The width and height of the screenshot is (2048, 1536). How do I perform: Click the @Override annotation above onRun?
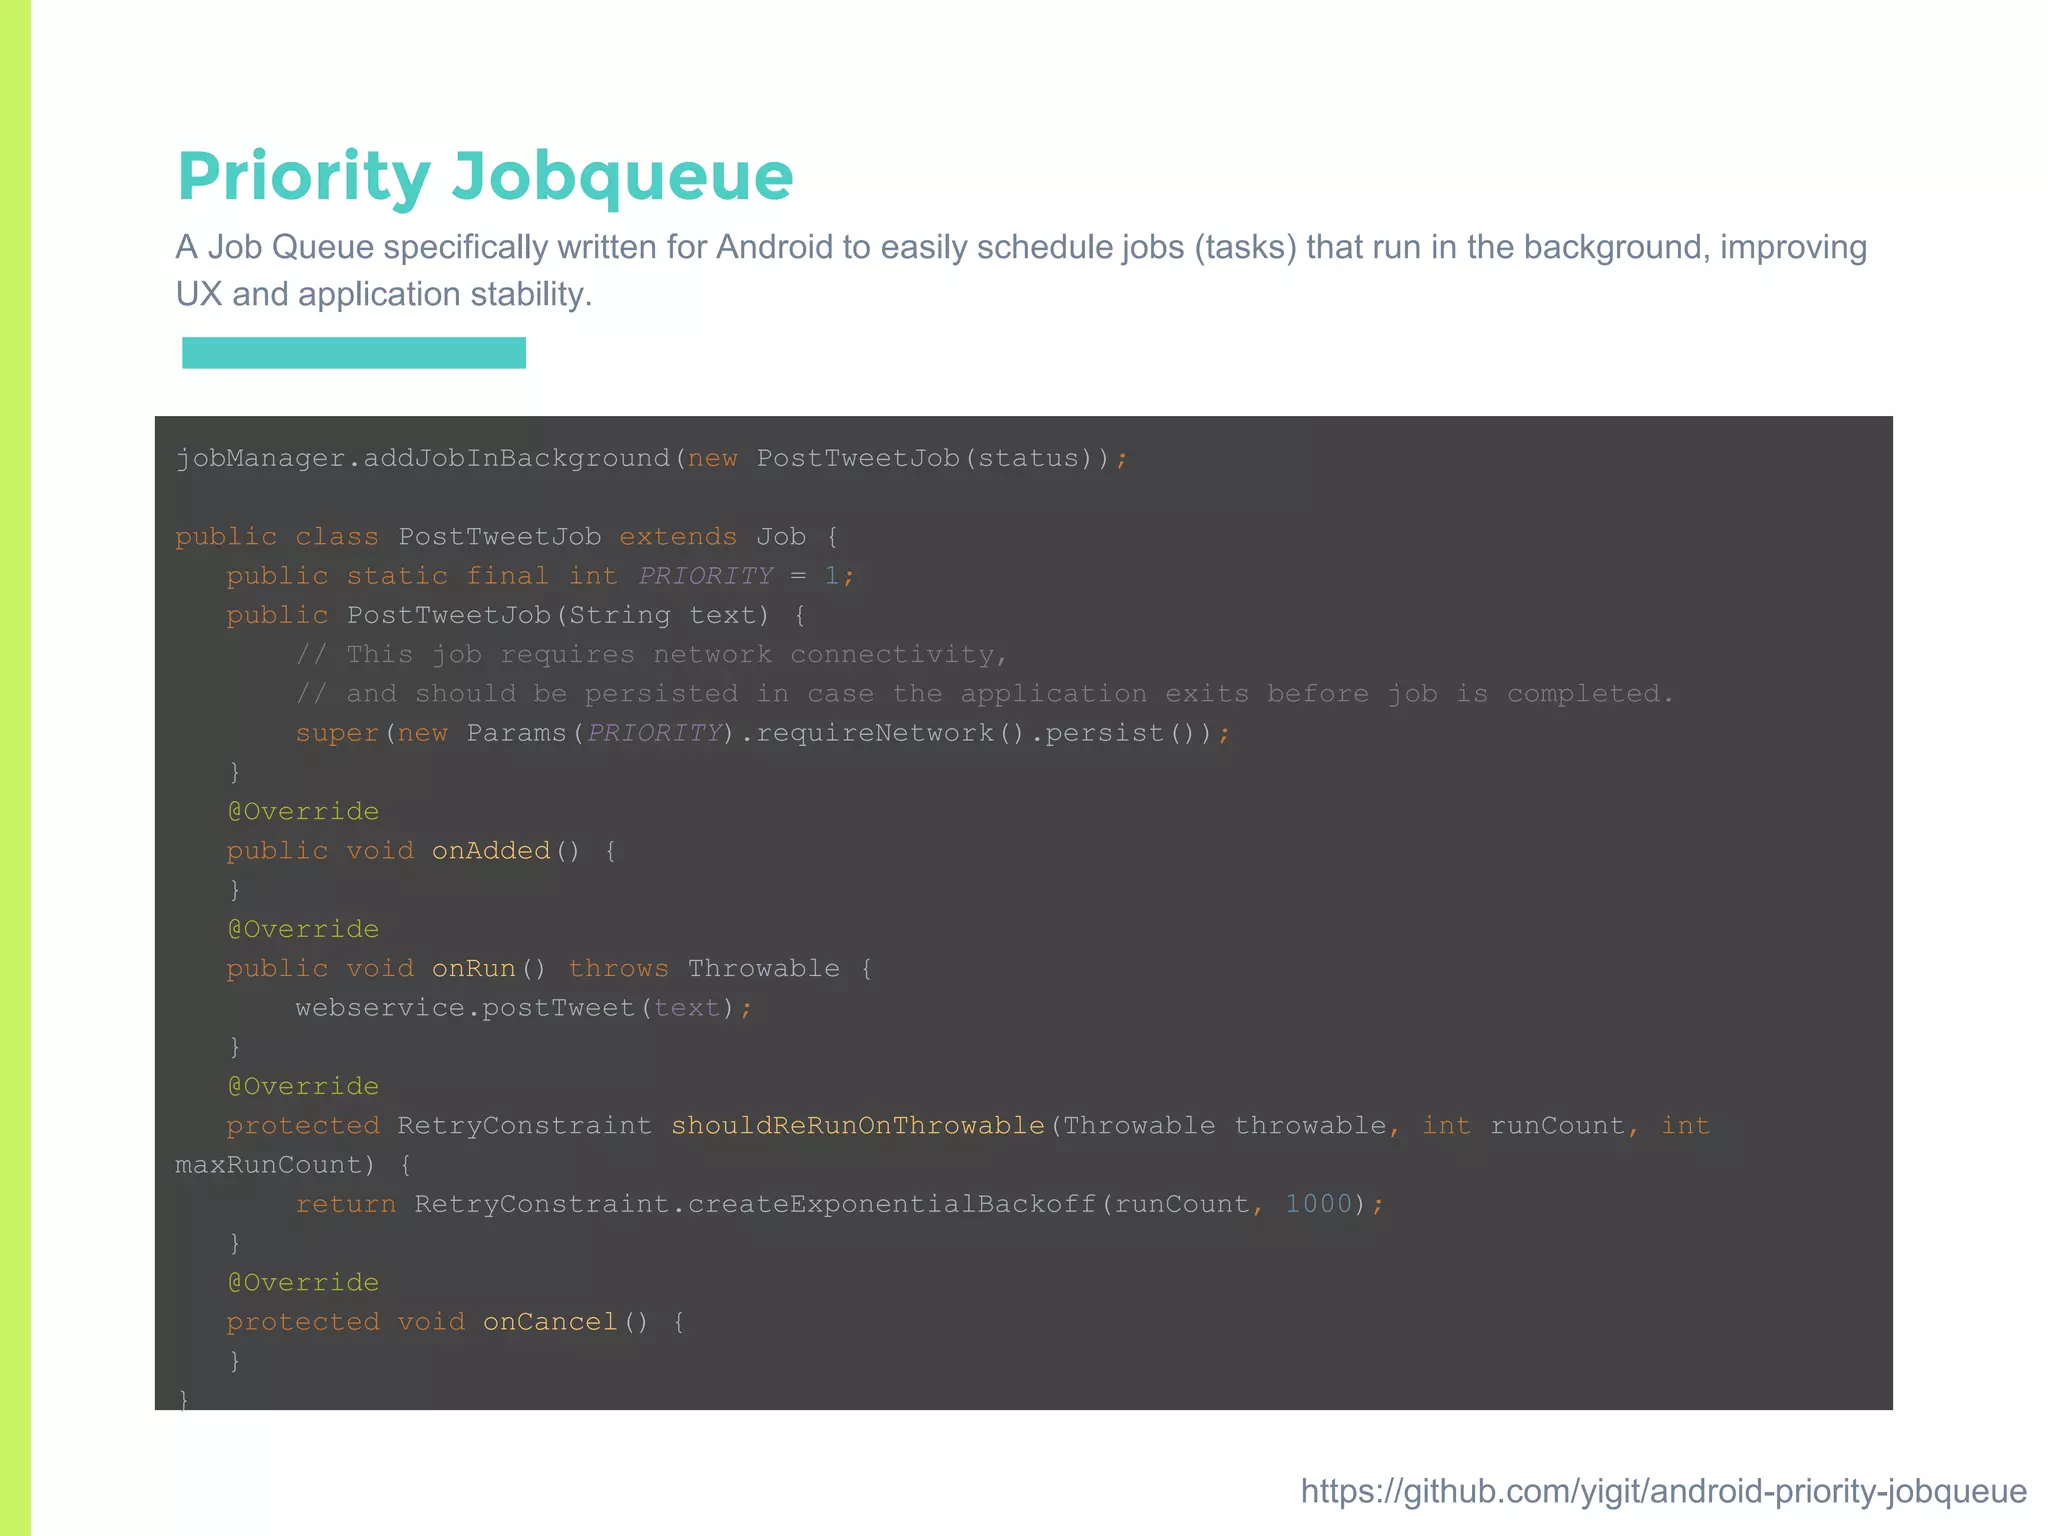pos(303,929)
